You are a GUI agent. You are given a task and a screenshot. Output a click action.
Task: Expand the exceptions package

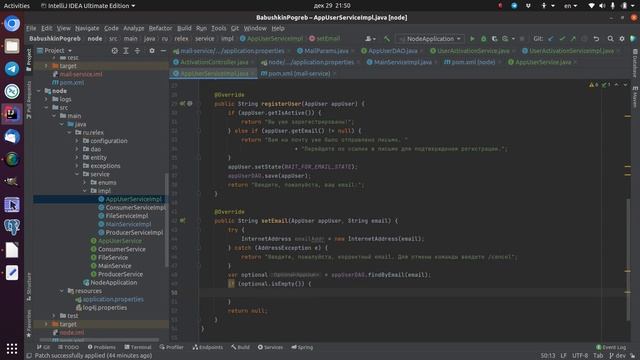77,166
